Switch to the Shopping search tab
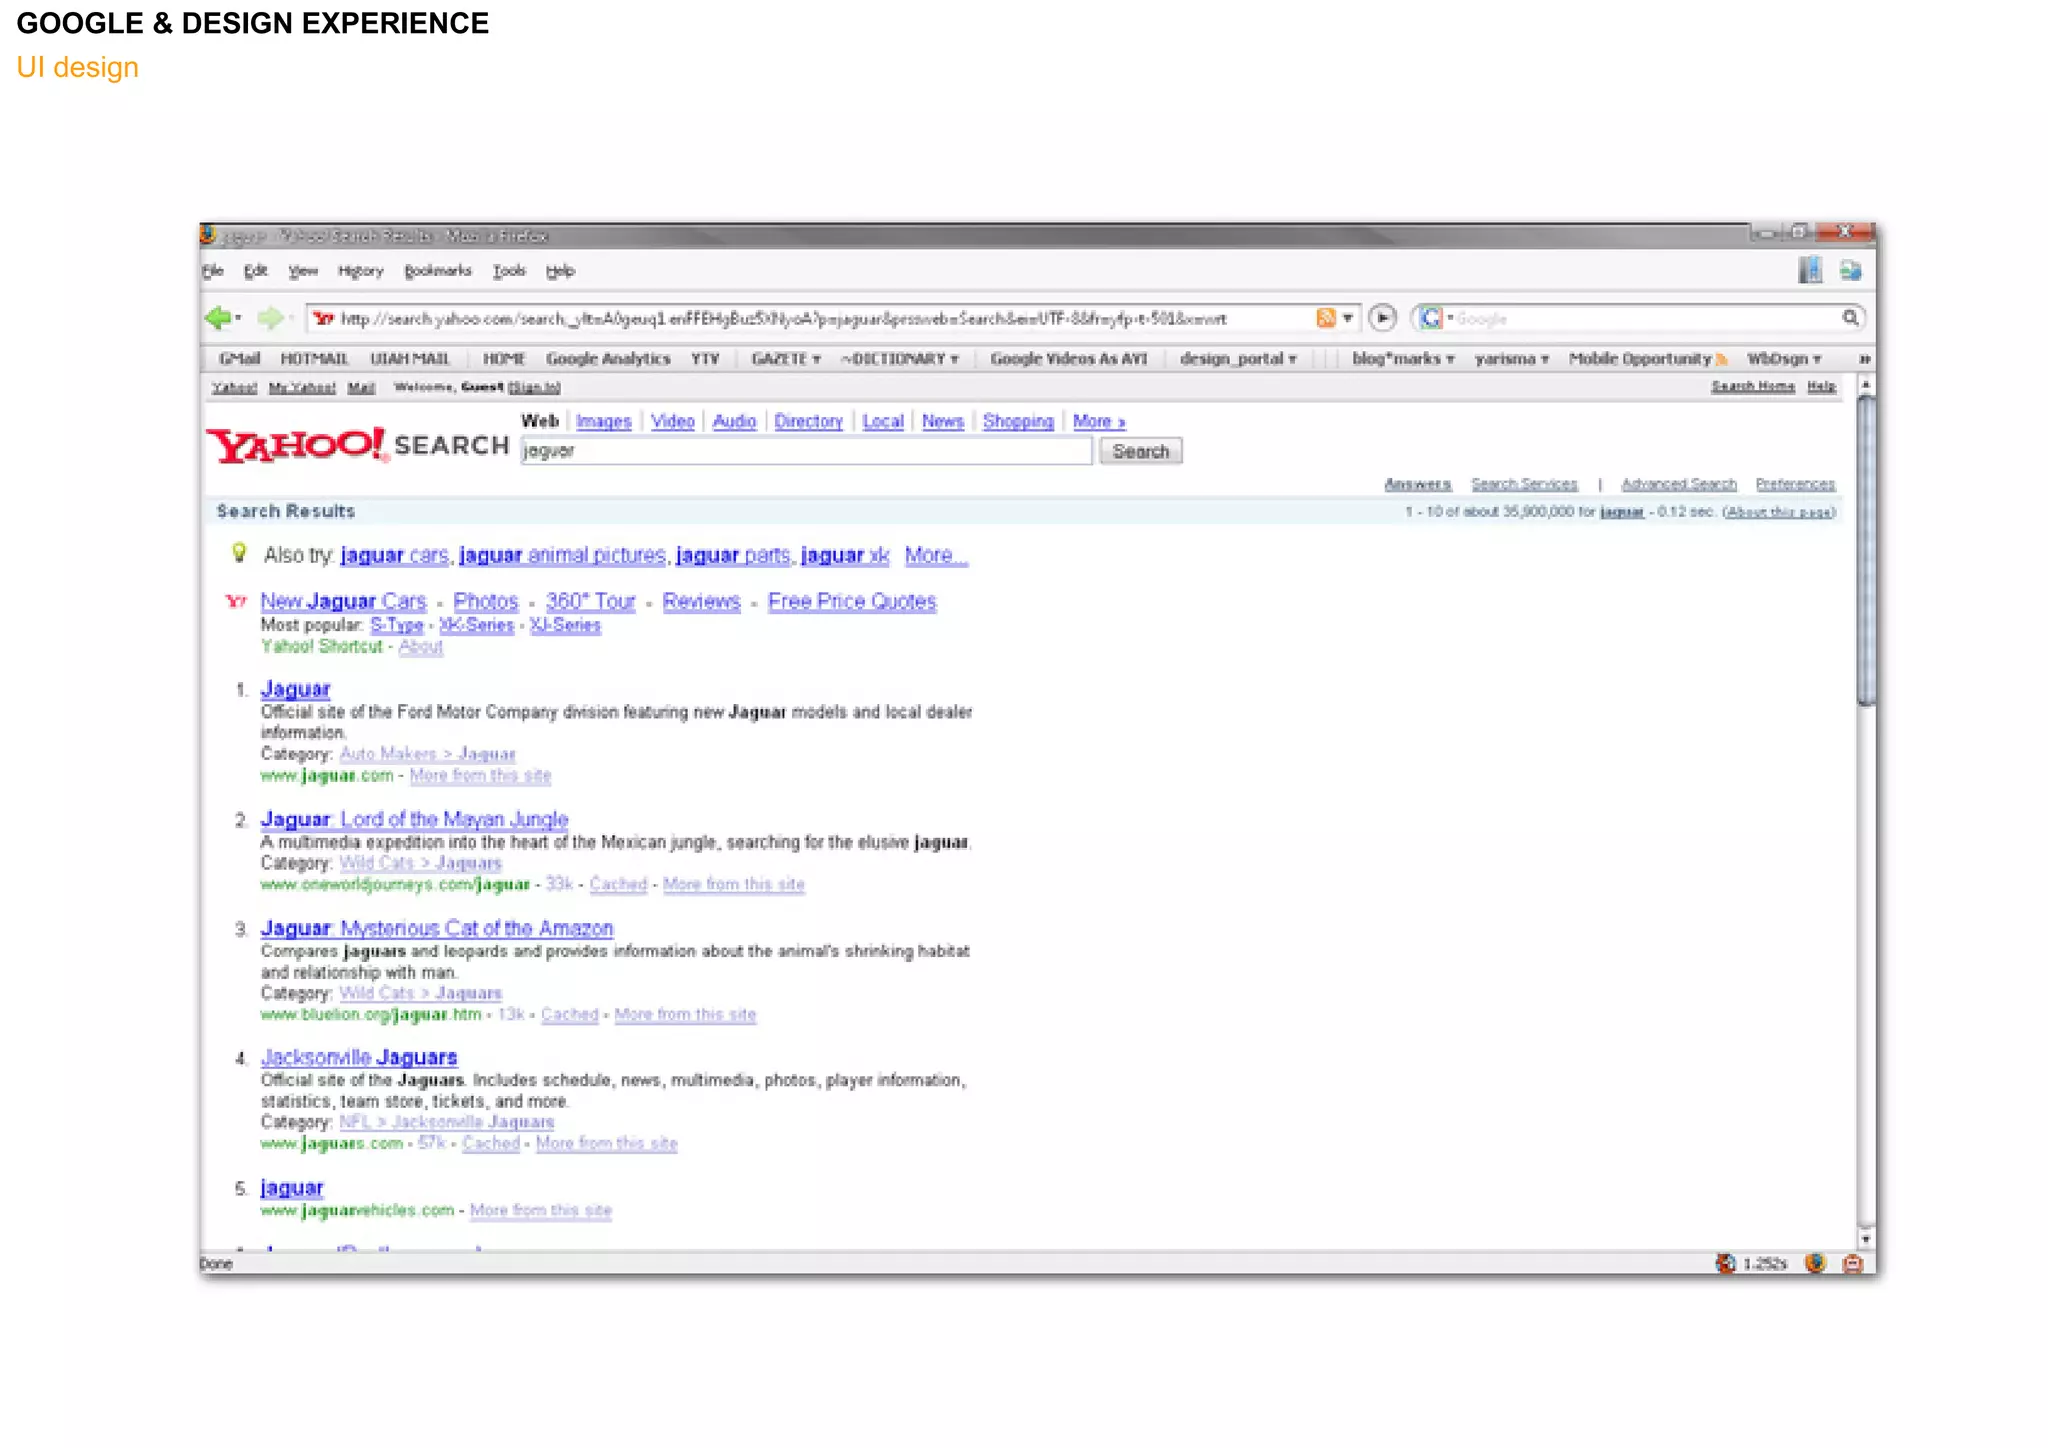 [1018, 422]
